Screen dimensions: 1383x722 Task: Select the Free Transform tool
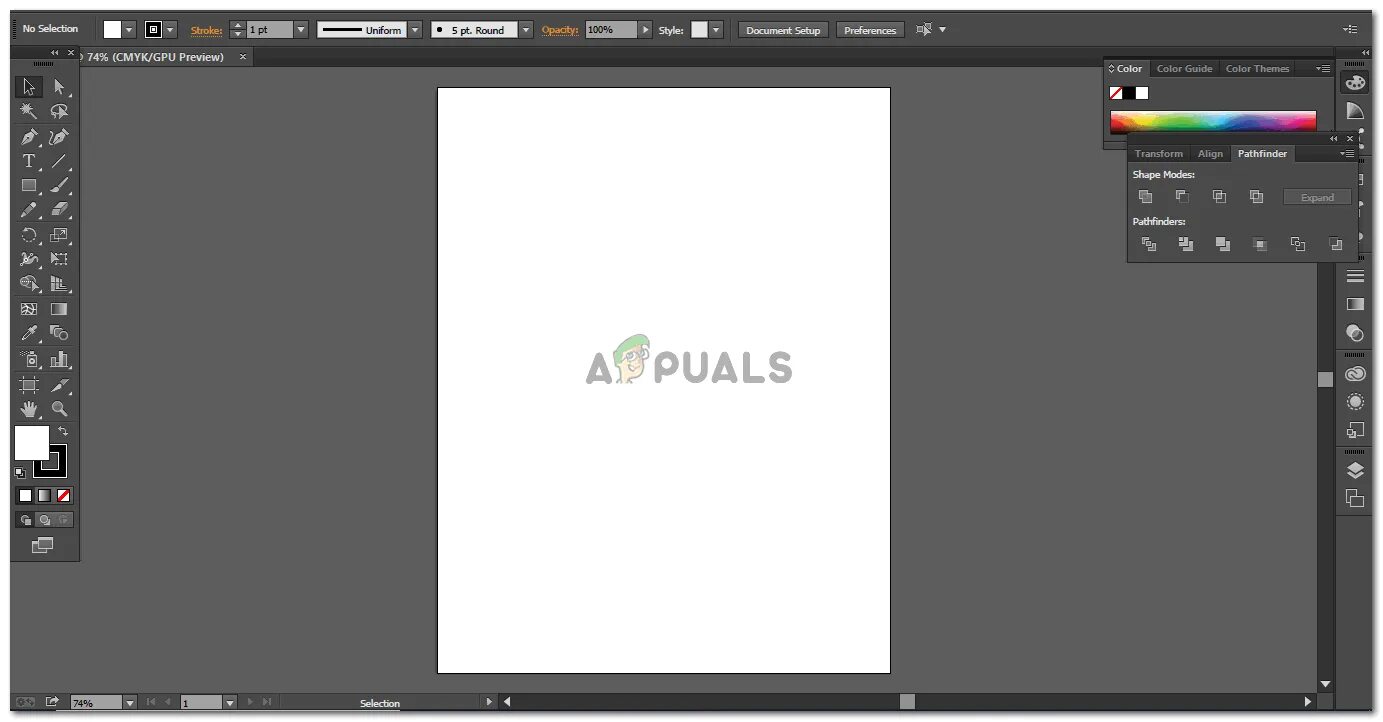59,260
